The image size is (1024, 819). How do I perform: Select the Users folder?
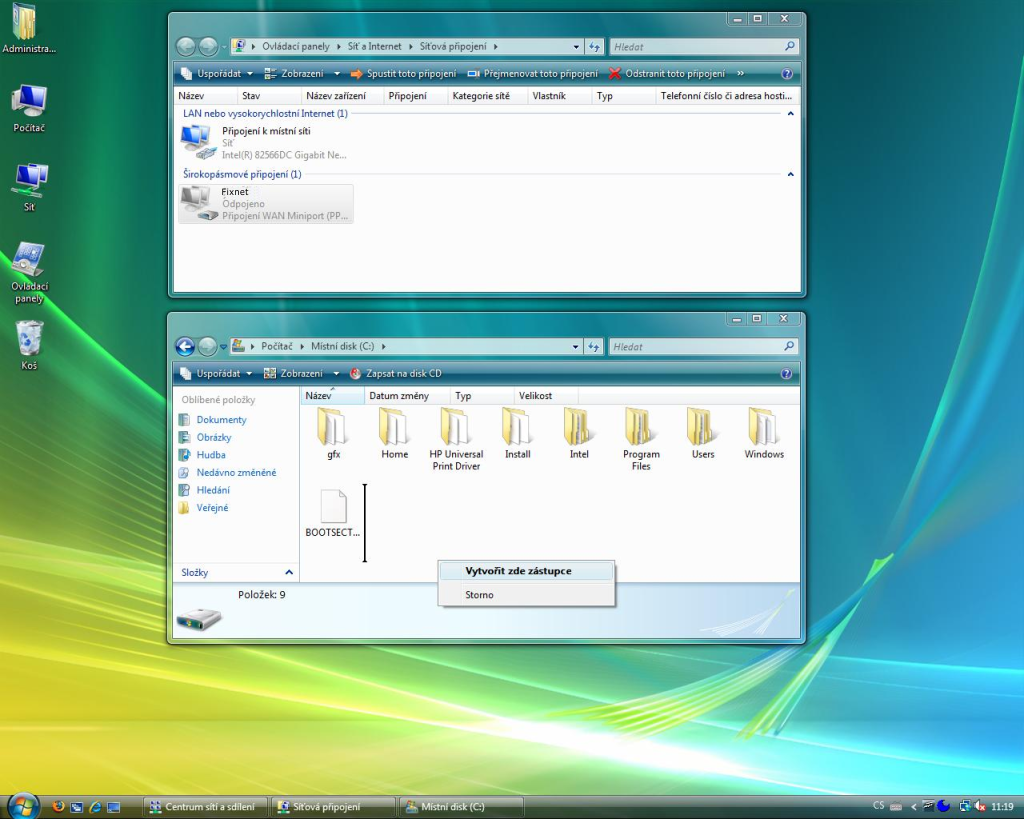coord(703,432)
